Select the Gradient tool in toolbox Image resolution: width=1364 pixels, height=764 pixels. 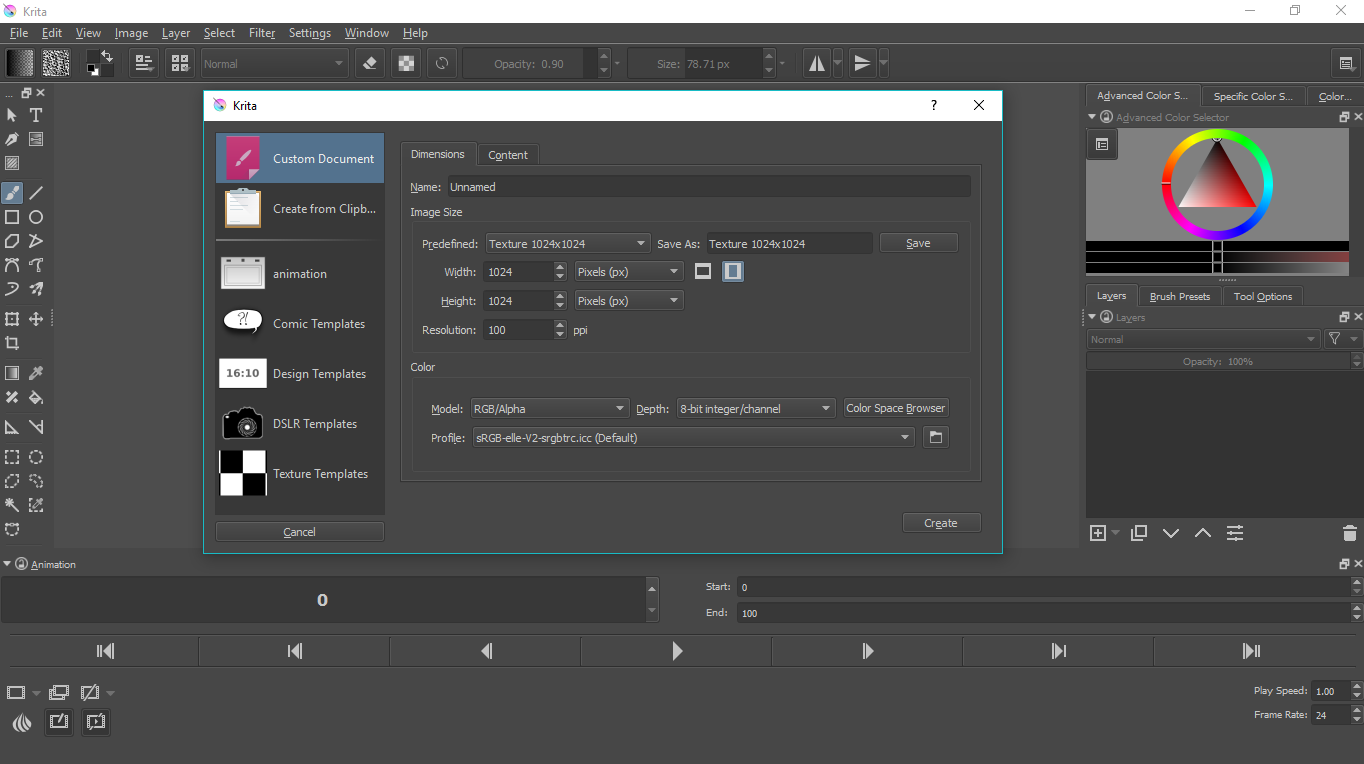pyautogui.click(x=12, y=373)
